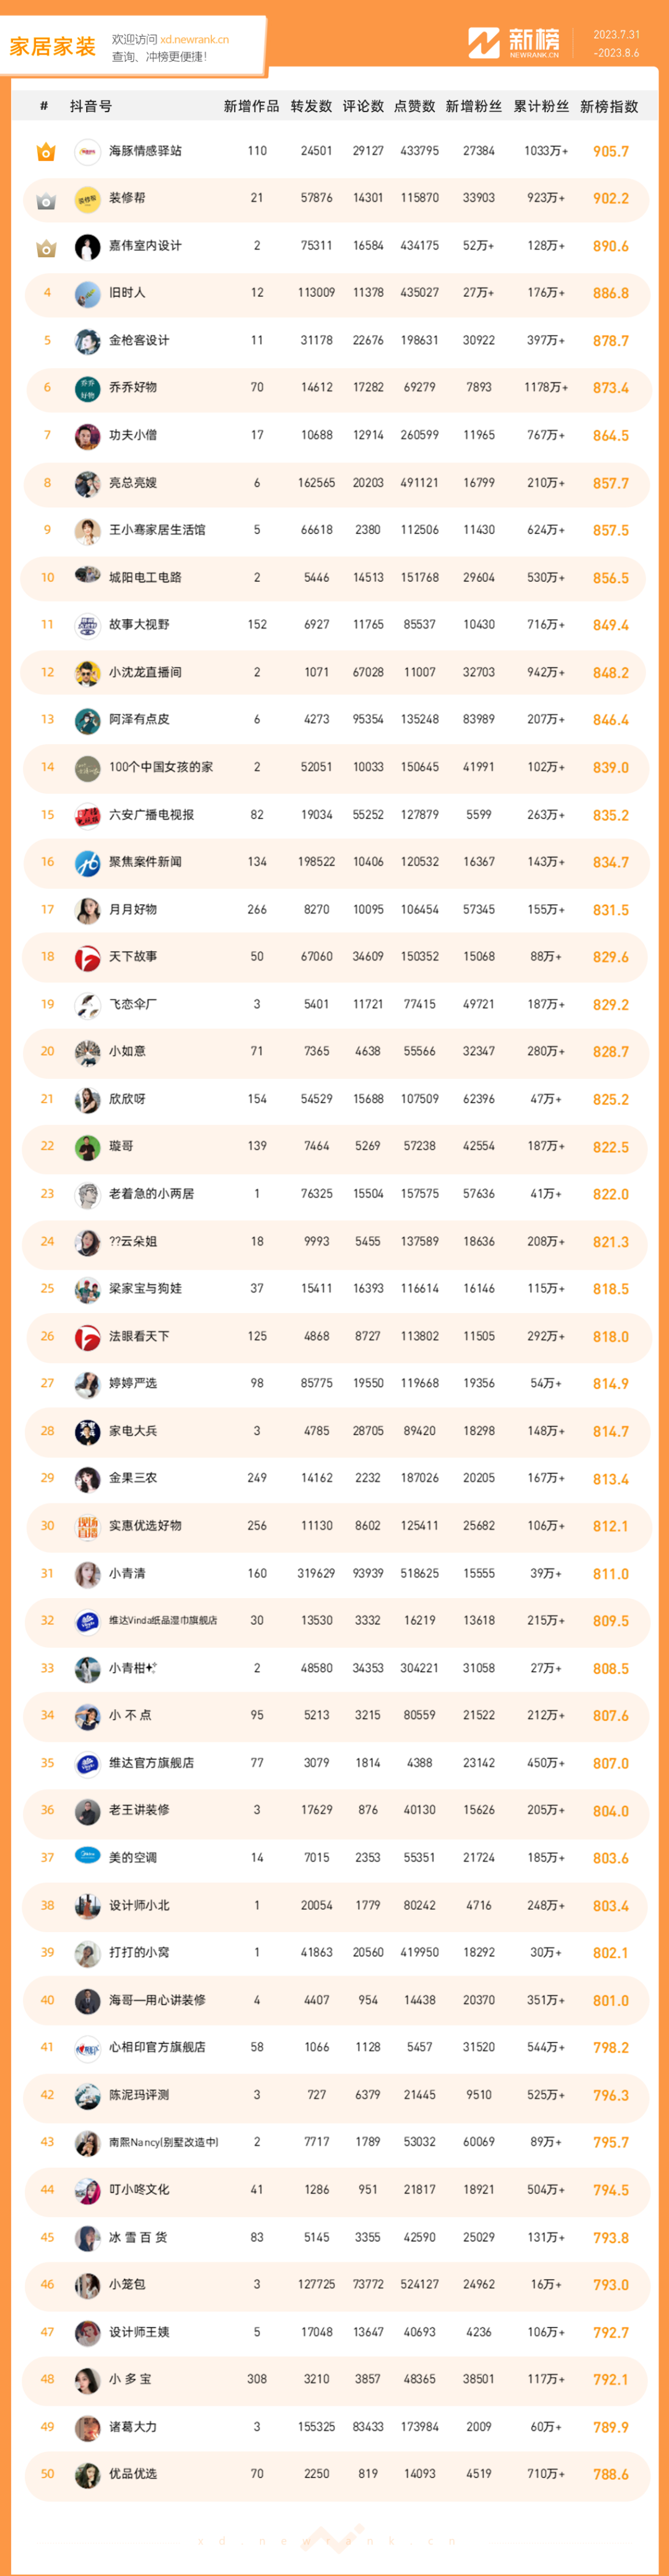Screen dimensions: 669x2576
Task: Click the gold crown rank-one icon
Action: 46,152
